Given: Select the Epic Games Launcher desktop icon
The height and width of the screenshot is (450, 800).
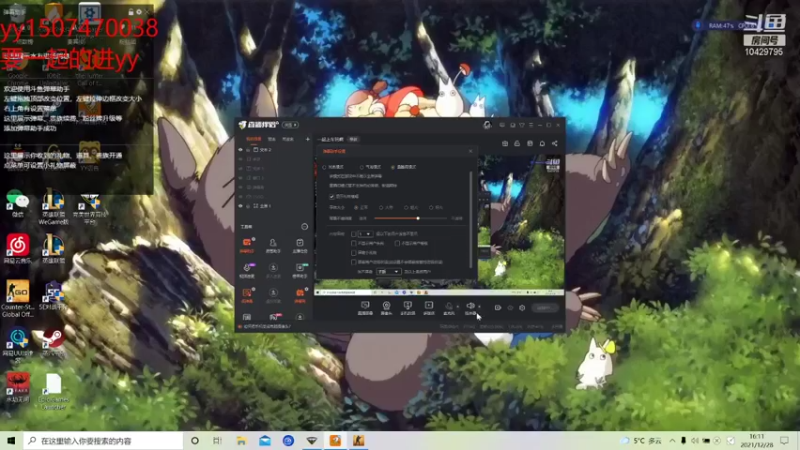Looking at the screenshot, I should click(x=53, y=391).
